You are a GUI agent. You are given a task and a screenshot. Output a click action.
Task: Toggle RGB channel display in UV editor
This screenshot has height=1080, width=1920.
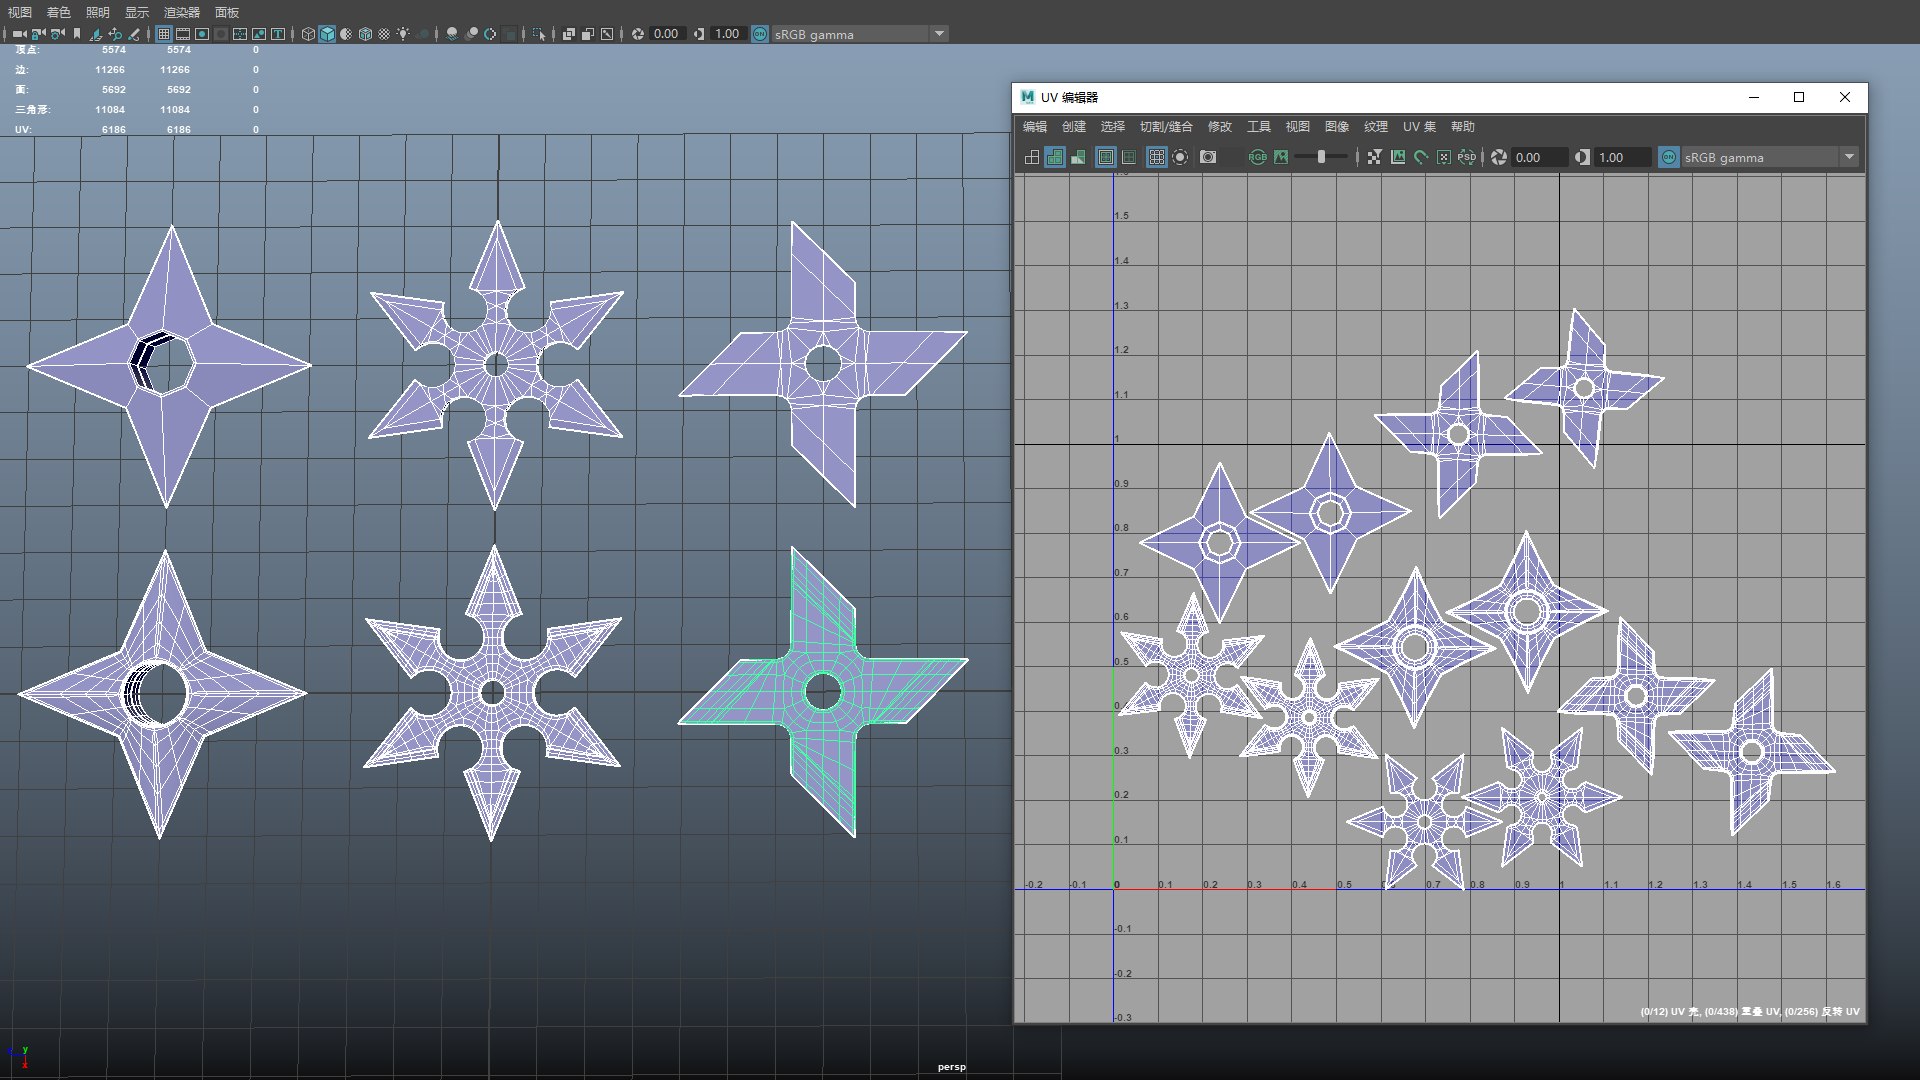point(1257,157)
